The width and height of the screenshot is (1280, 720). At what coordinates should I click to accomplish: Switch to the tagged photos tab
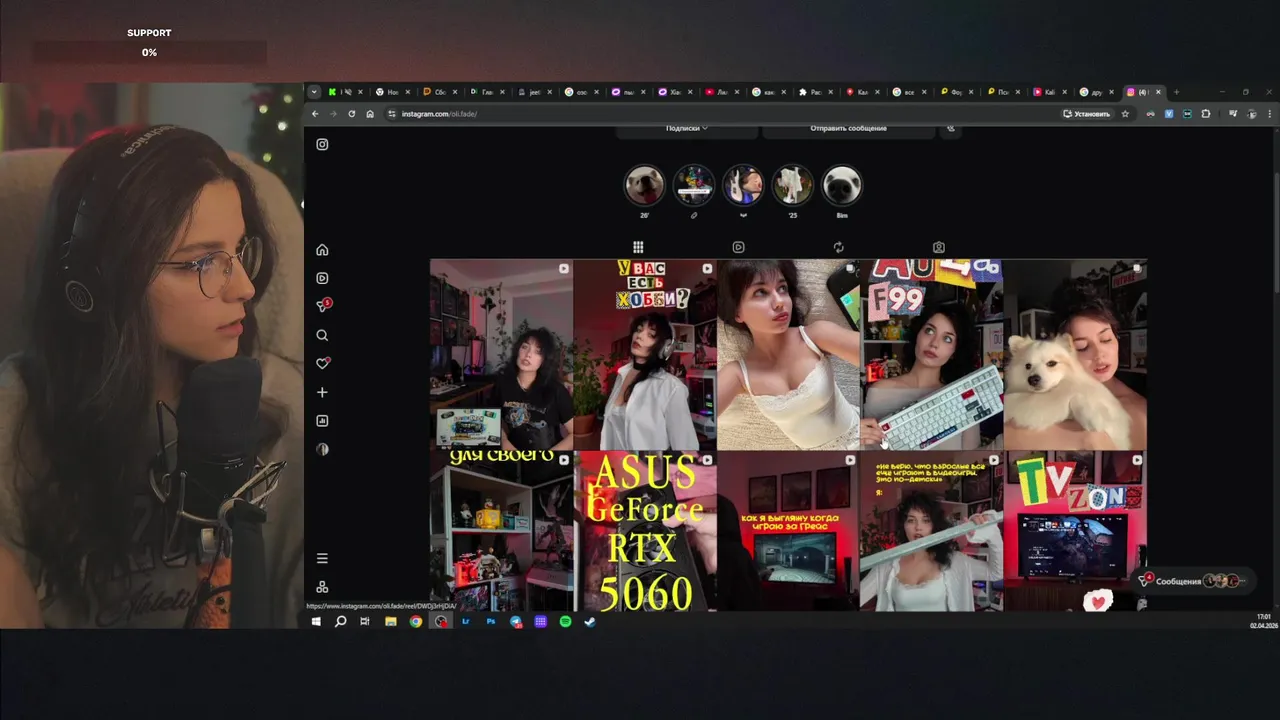938,247
